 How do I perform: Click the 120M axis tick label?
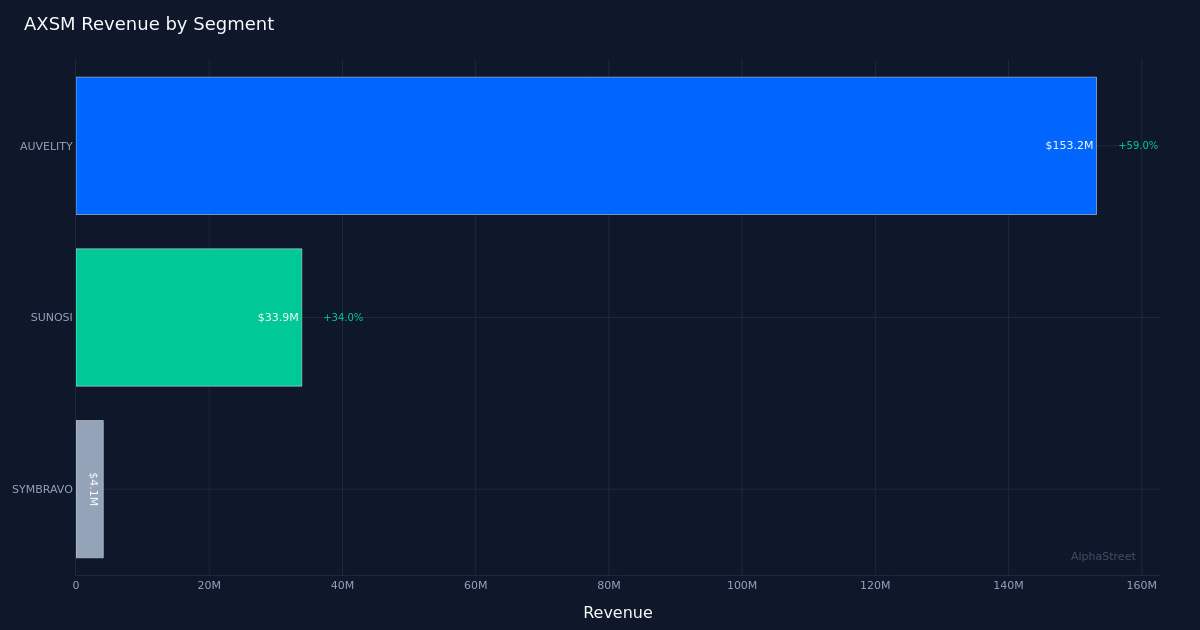point(875,586)
